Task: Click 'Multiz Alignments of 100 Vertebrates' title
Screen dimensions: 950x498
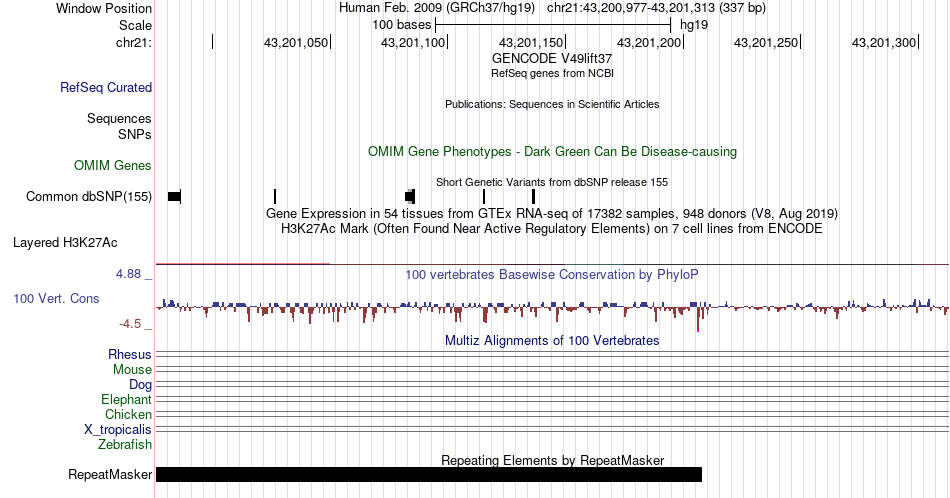Action: 552,340
